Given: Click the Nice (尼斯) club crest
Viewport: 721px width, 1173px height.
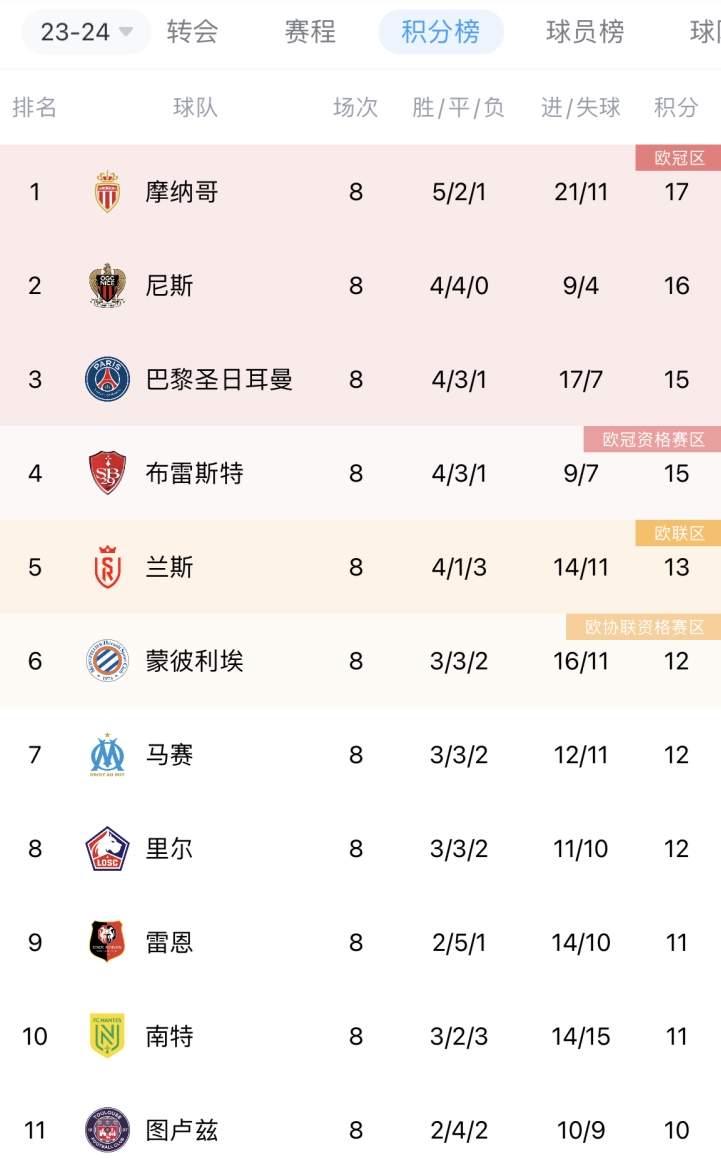Looking at the screenshot, I should point(107,285).
